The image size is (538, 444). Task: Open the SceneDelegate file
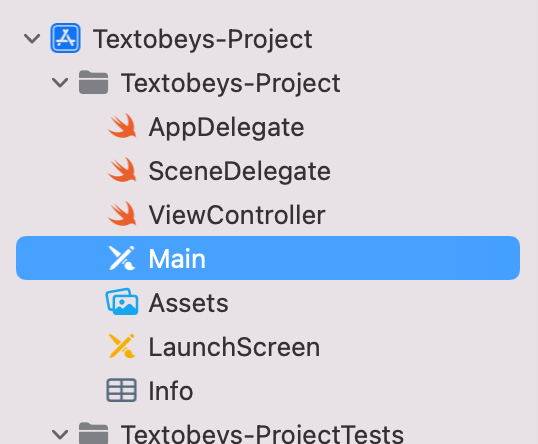coord(239,171)
